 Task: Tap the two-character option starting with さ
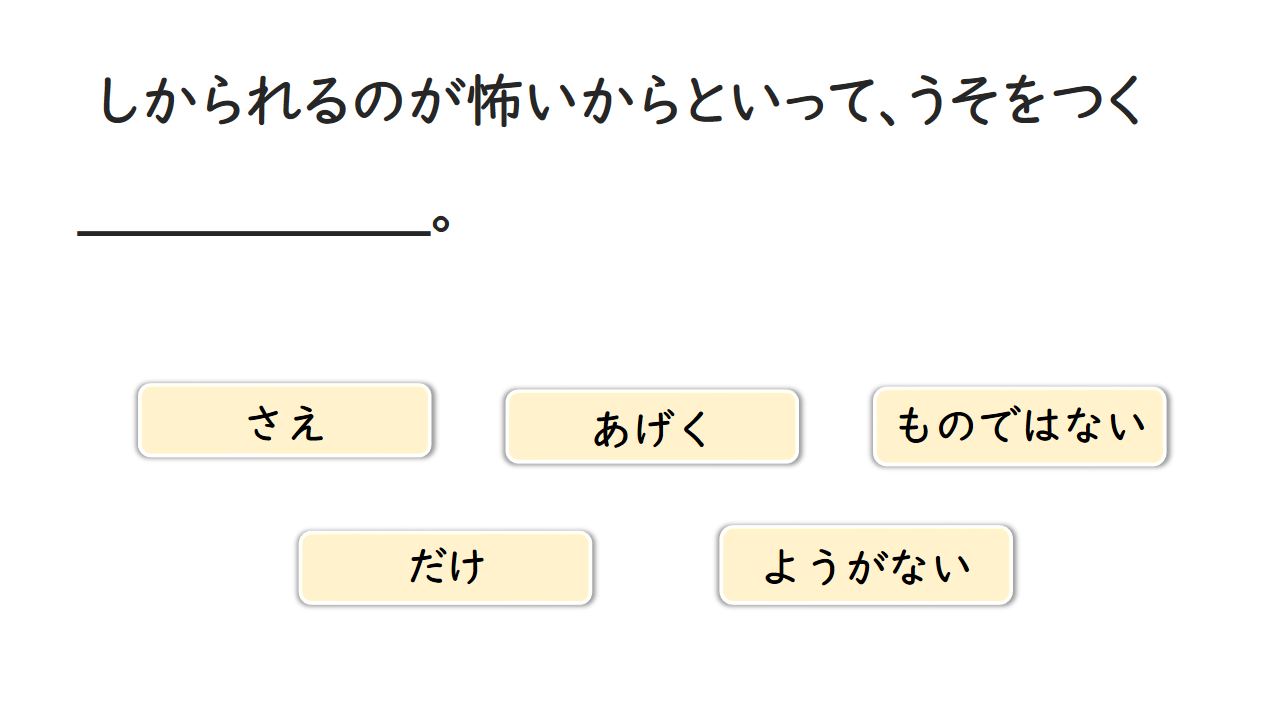coord(285,421)
